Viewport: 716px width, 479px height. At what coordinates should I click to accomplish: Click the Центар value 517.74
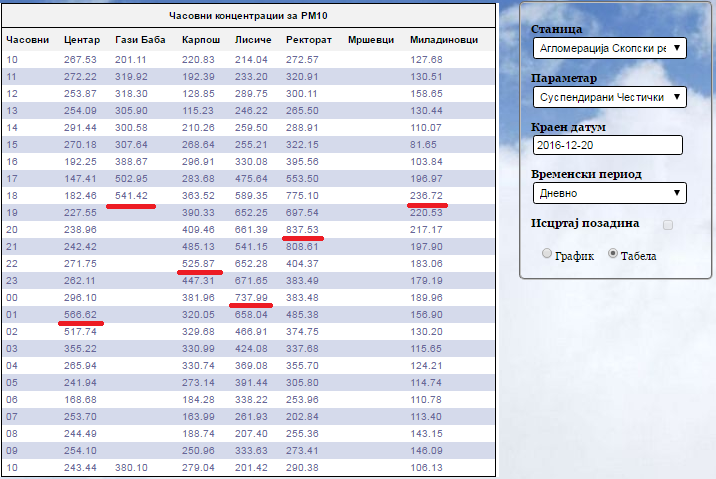coord(80,332)
